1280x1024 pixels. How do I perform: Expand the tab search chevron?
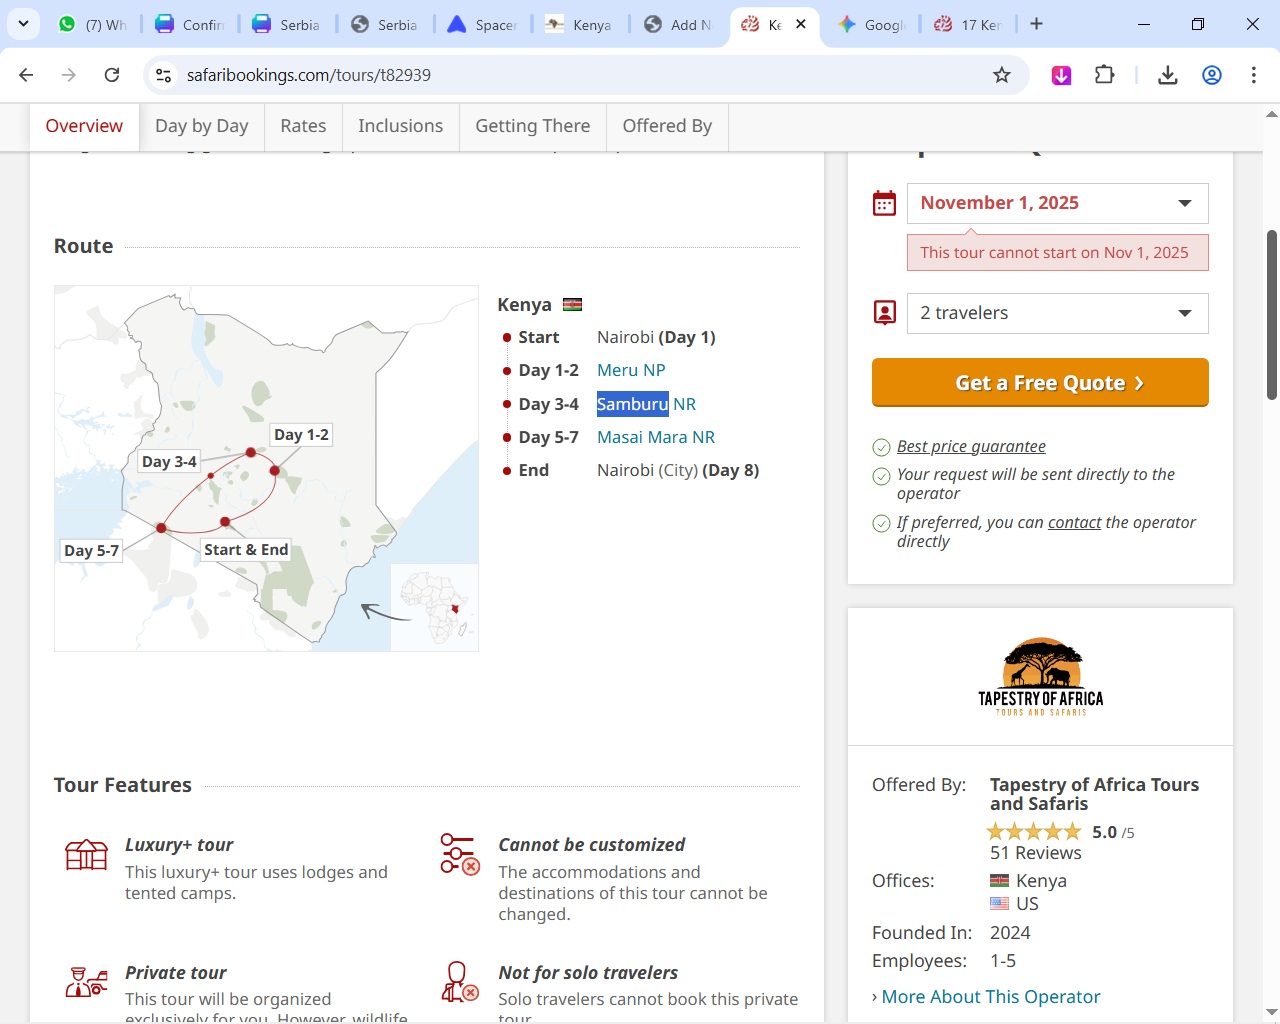tap(23, 24)
